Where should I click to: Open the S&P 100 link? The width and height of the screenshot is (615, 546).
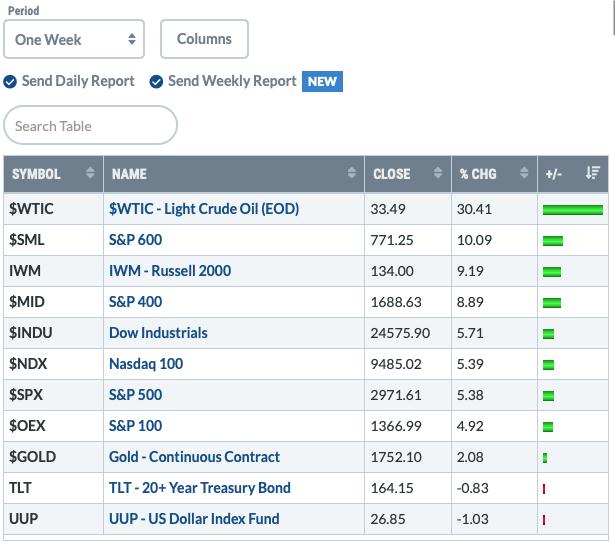(x=135, y=426)
